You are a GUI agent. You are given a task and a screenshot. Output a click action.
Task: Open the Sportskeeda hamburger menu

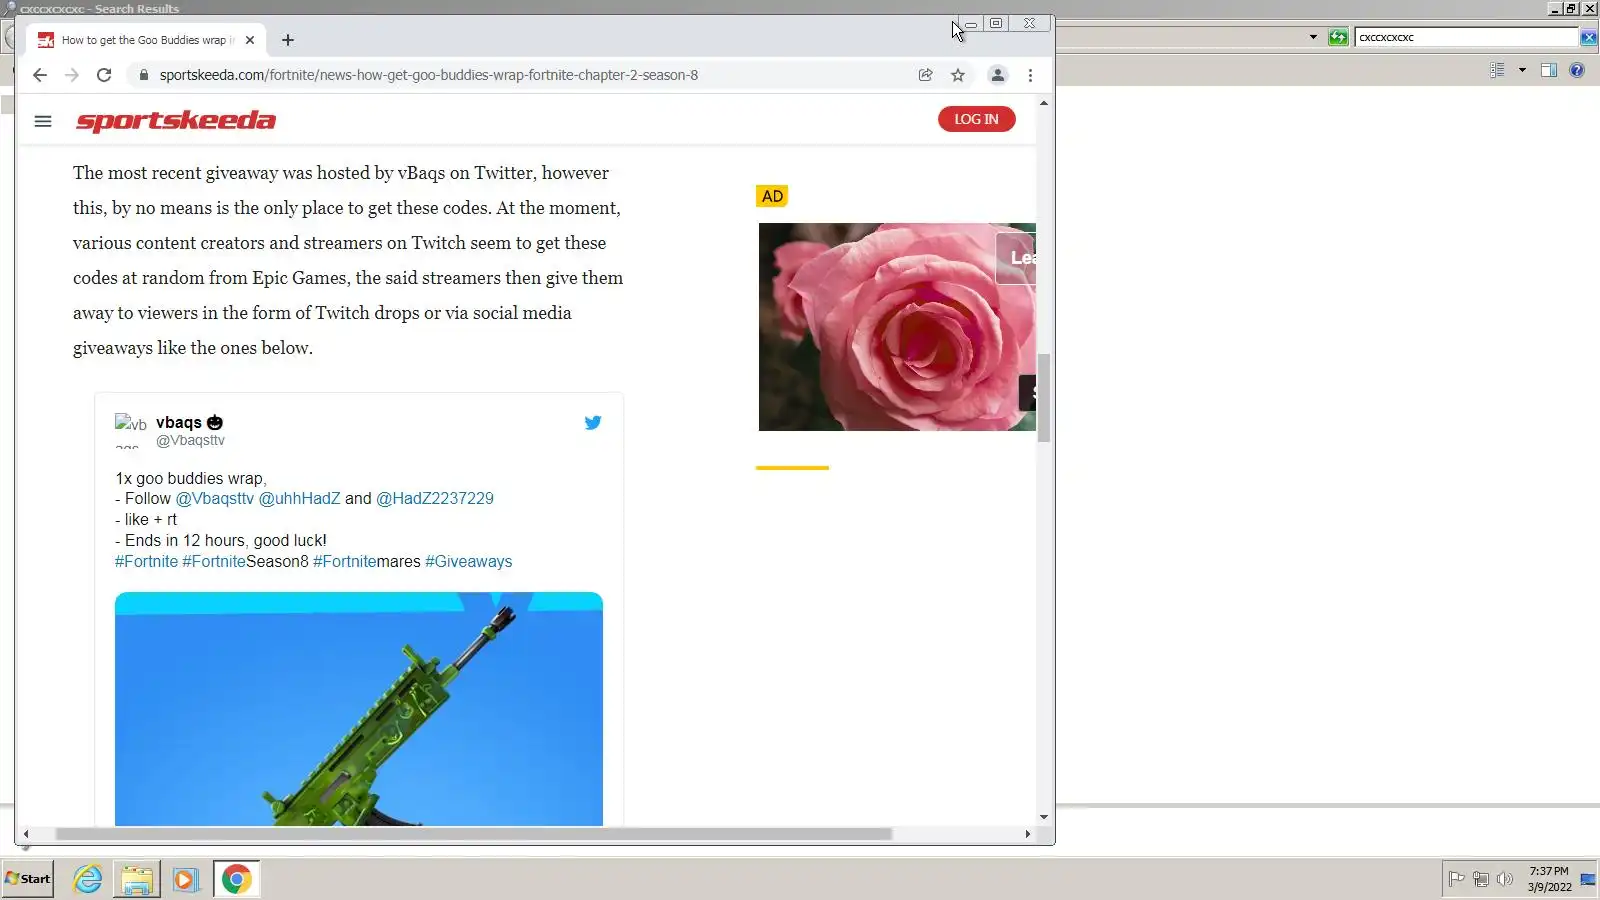[x=43, y=121]
